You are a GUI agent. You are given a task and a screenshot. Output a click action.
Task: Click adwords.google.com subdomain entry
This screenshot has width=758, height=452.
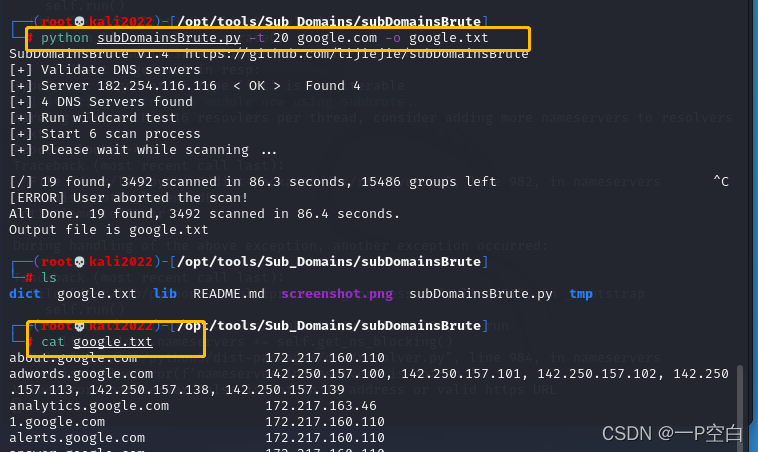81,374
